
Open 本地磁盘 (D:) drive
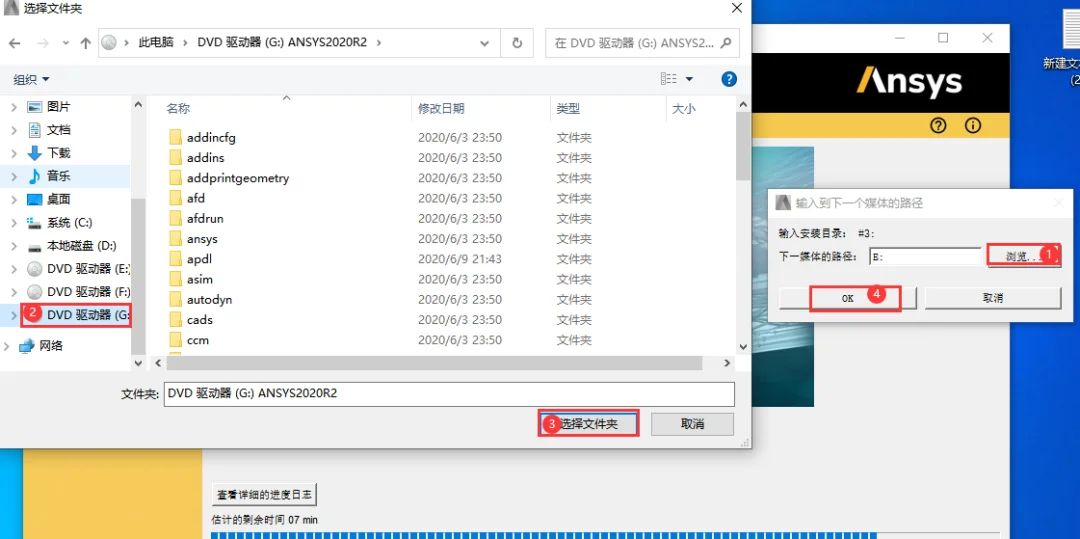81,246
